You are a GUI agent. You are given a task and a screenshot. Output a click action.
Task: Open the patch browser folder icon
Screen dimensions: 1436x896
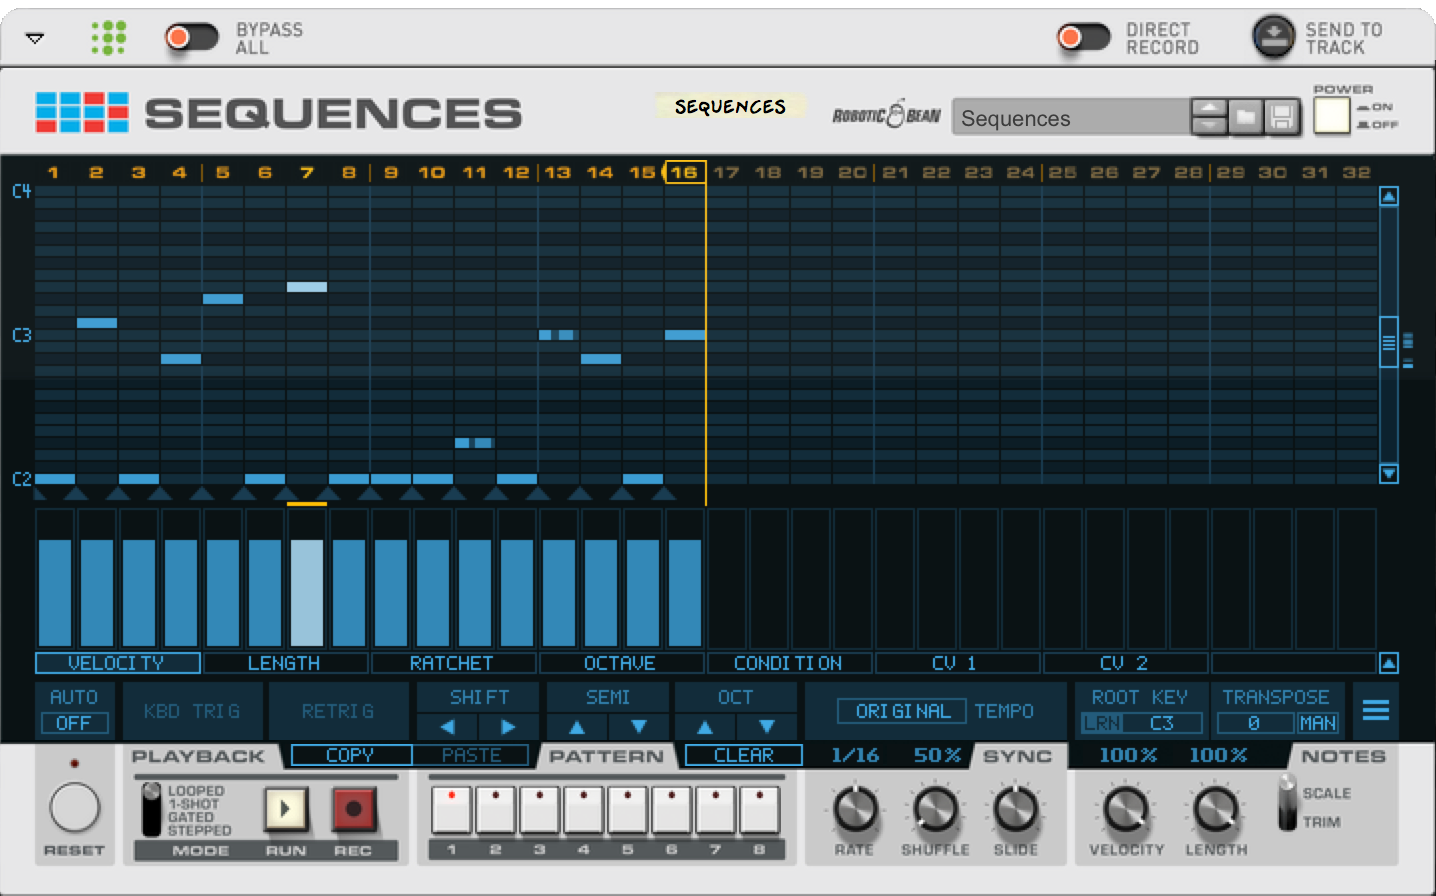click(1245, 118)
